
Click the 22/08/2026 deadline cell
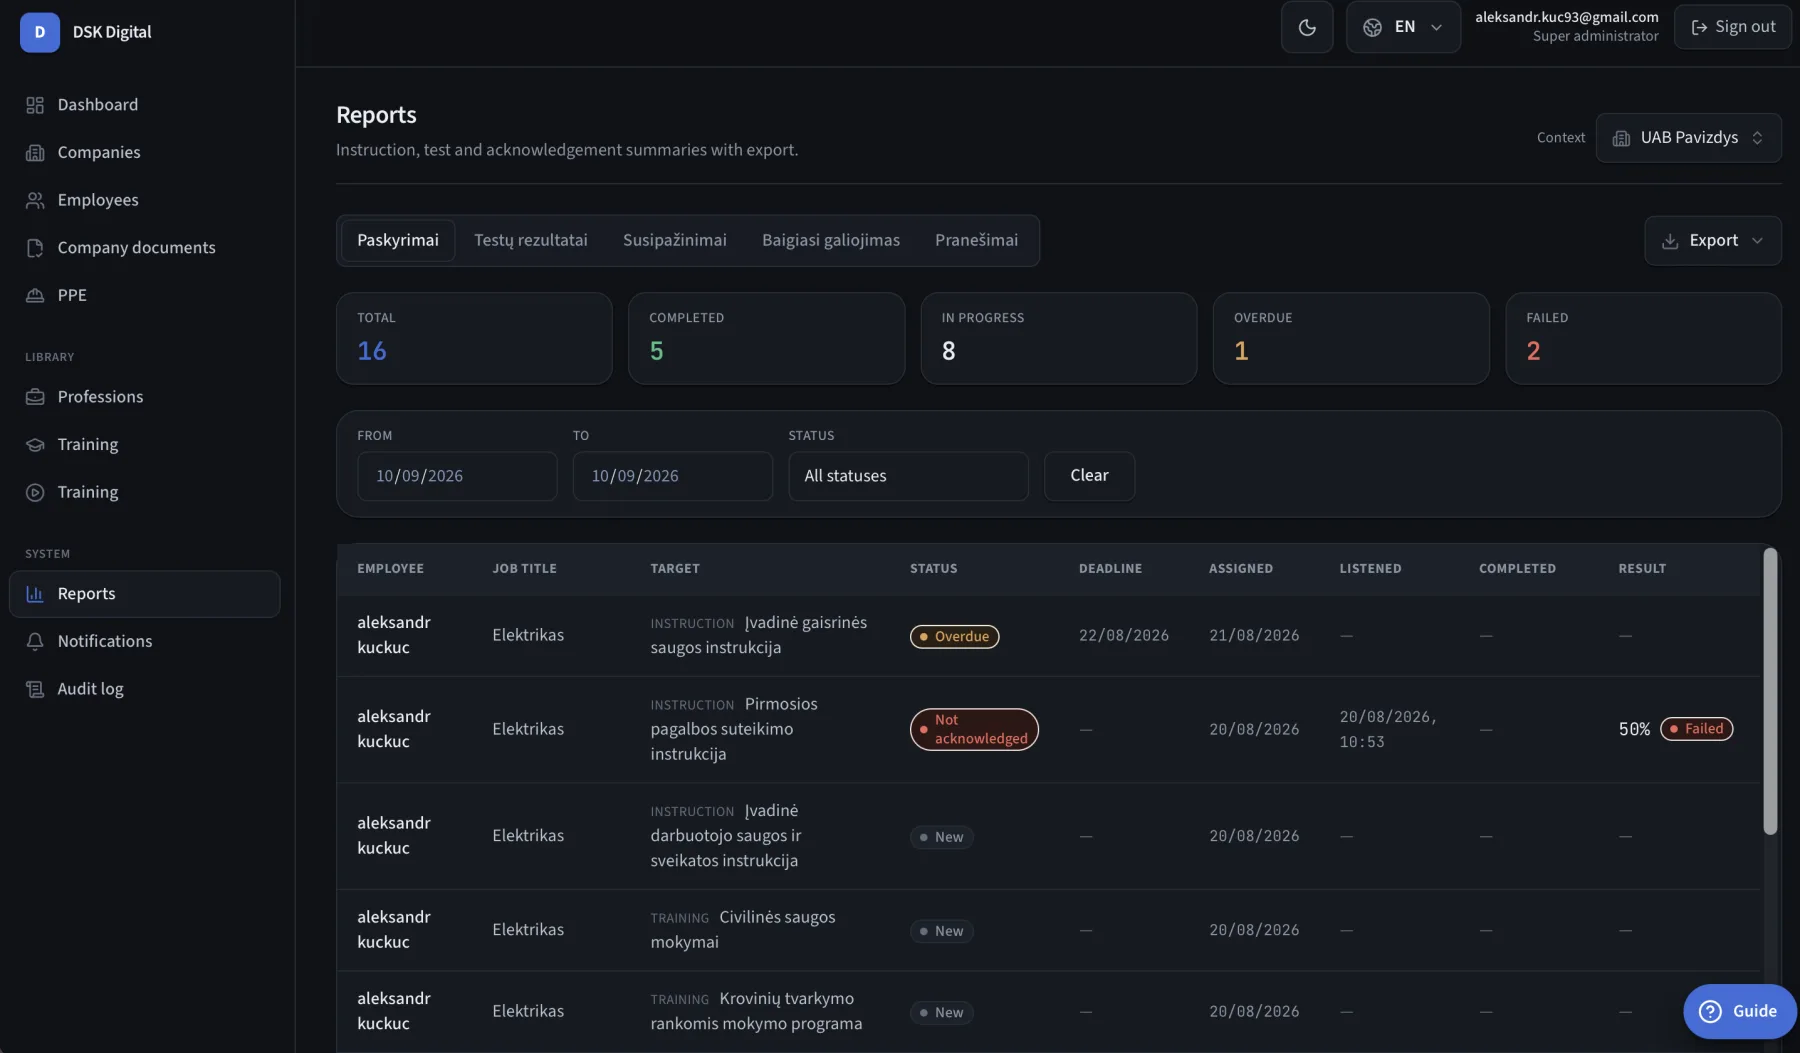[1123, 636]
